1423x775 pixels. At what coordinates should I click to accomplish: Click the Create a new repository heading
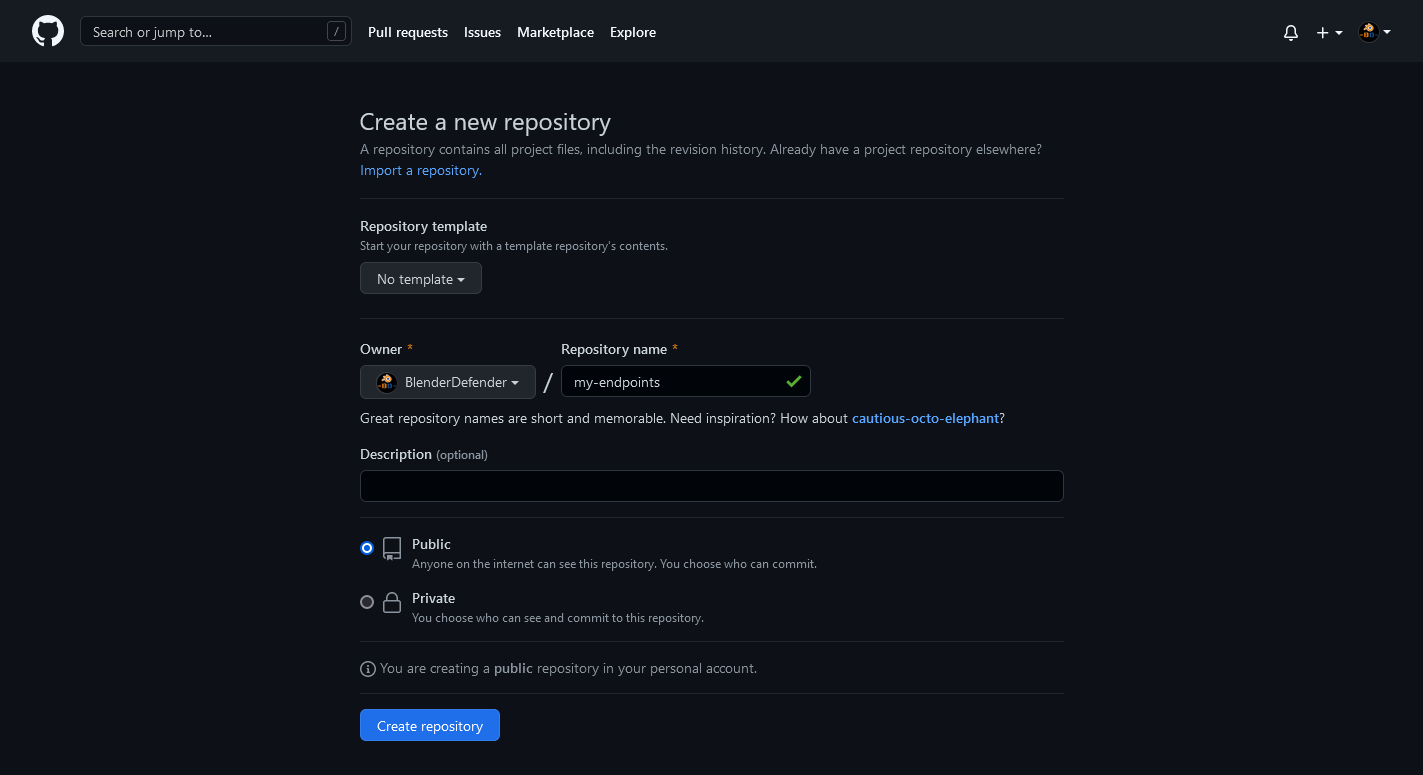485,122
